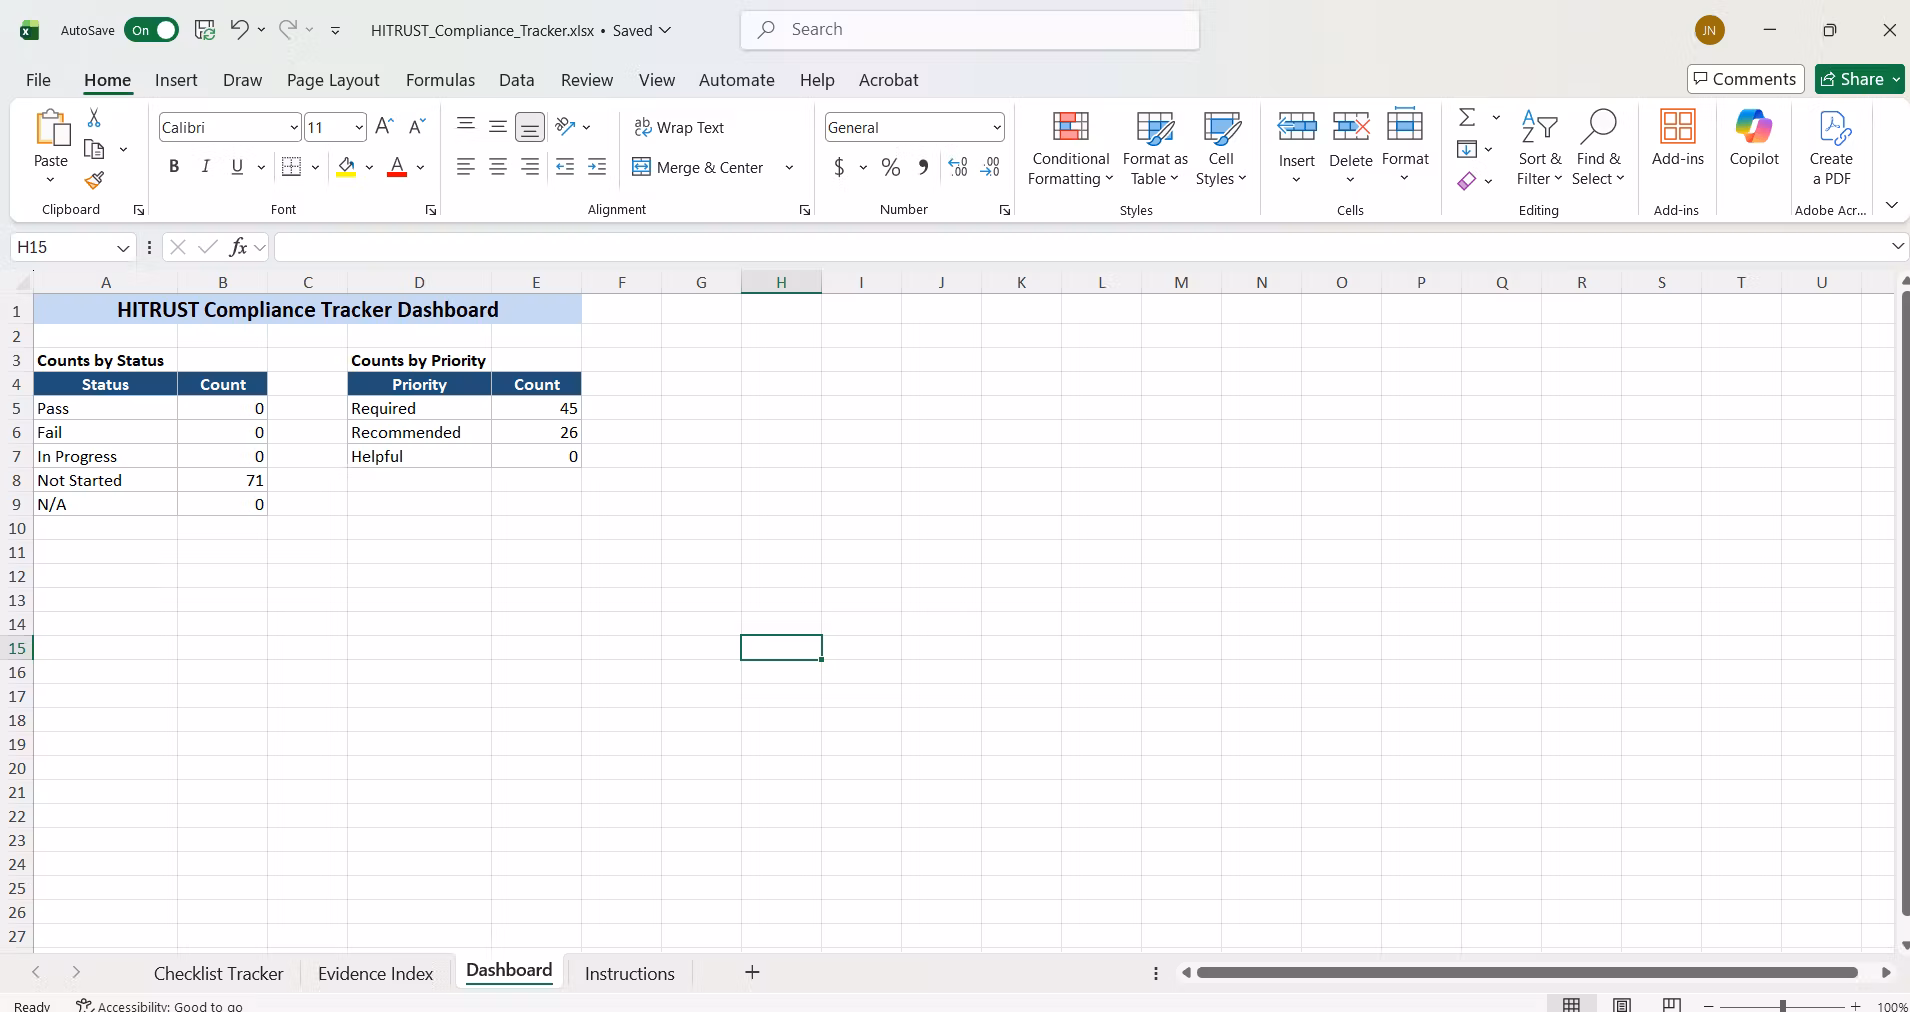Screen dimensions: 1910x1012
Task: Apply the yellow Fill Color swatch
Action: coord(346,167)
